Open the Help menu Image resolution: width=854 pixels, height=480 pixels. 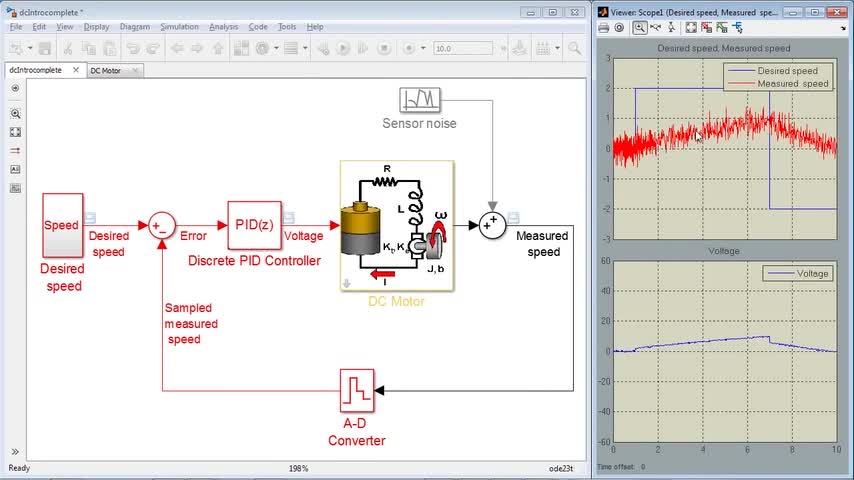(x=315, y=27)
